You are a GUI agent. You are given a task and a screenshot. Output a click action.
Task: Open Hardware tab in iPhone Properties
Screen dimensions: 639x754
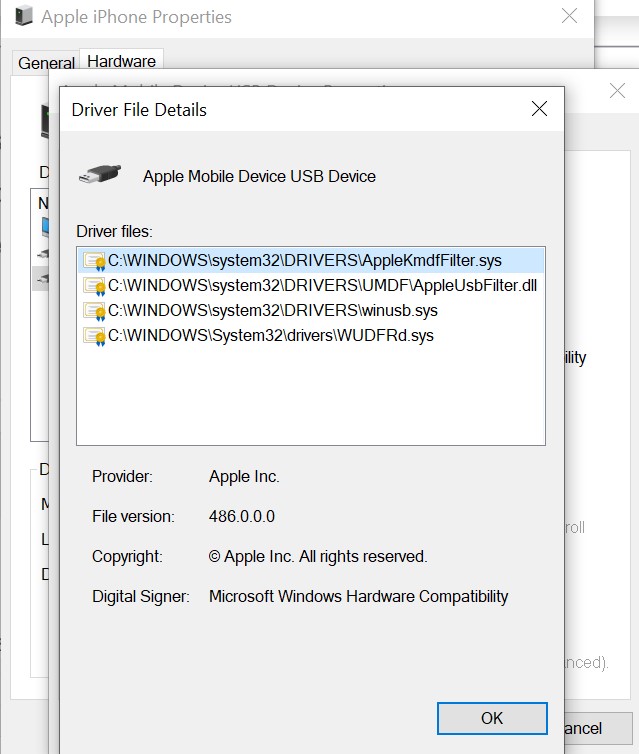click(x=121, y=62)
